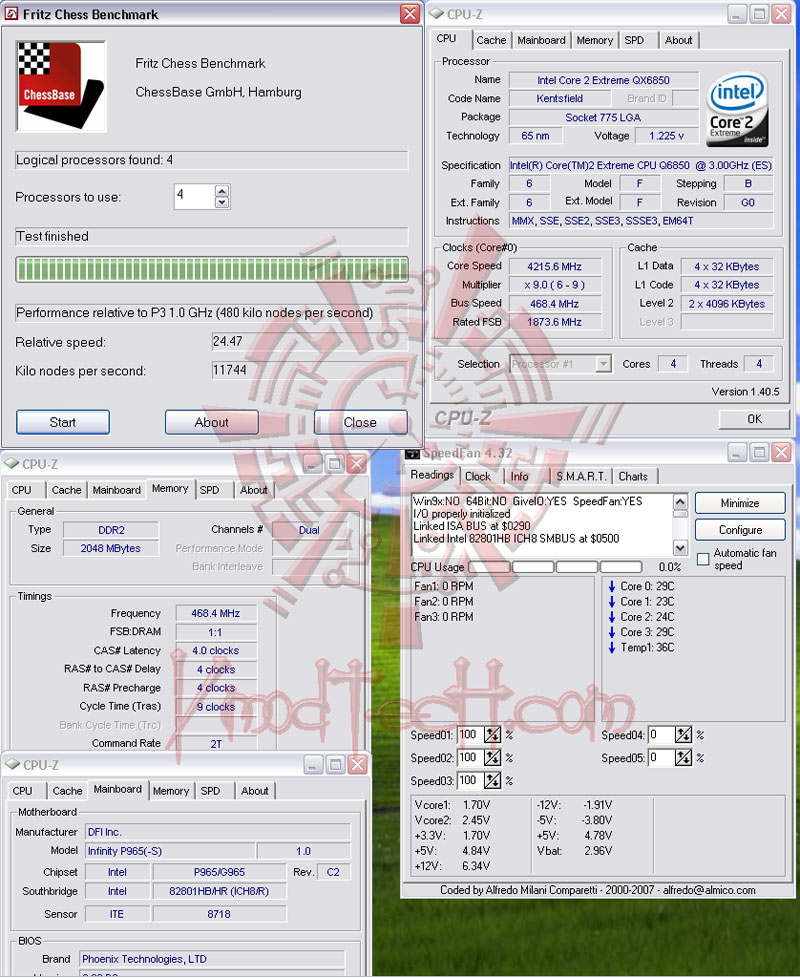Click SpeedFan Configure button
800x978 pixels.
click(740, 530)
